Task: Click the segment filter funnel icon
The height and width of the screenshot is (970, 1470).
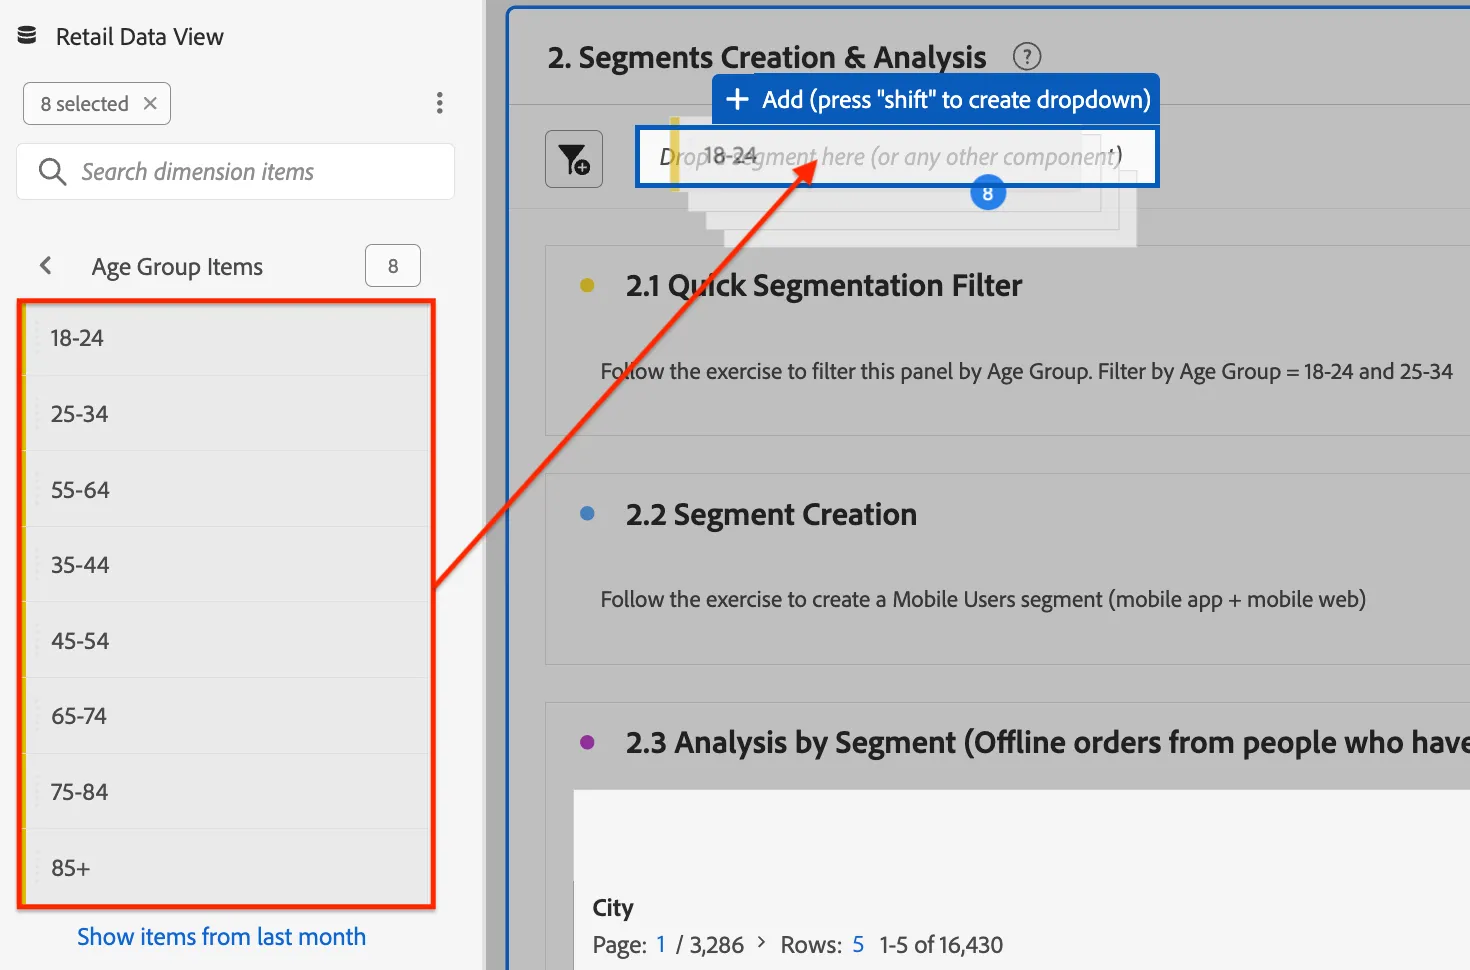Action: pyautogui.click(x=574, y=159)
